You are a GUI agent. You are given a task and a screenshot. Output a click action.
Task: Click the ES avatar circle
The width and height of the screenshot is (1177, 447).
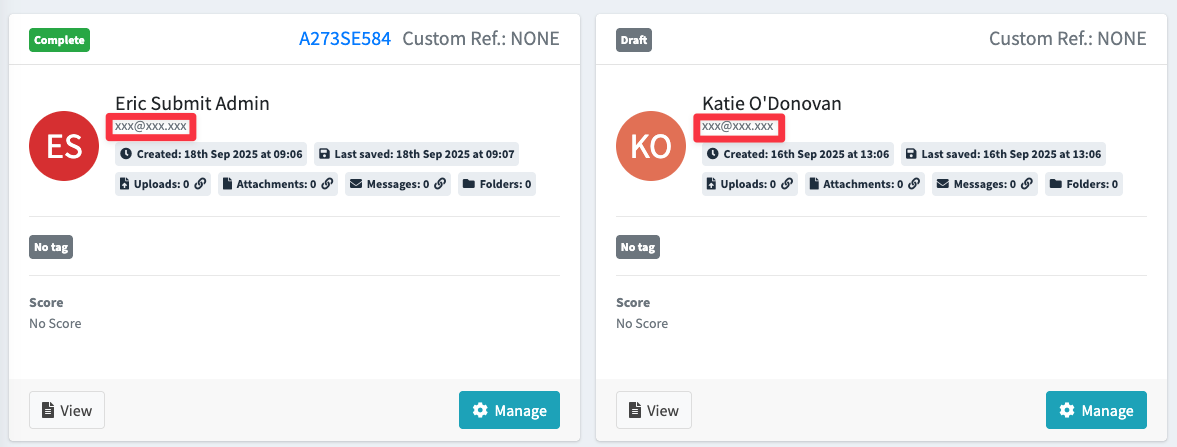pos(65,146)
